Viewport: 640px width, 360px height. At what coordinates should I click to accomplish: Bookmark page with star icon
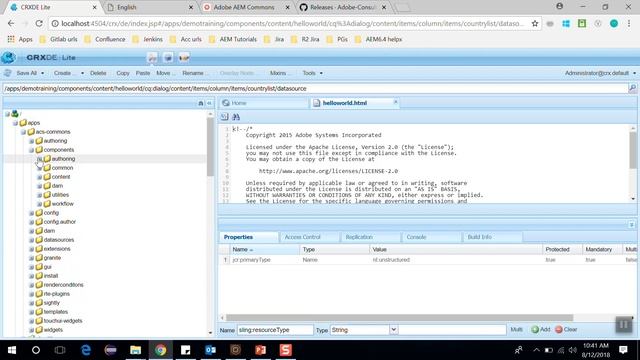point(535,24)
